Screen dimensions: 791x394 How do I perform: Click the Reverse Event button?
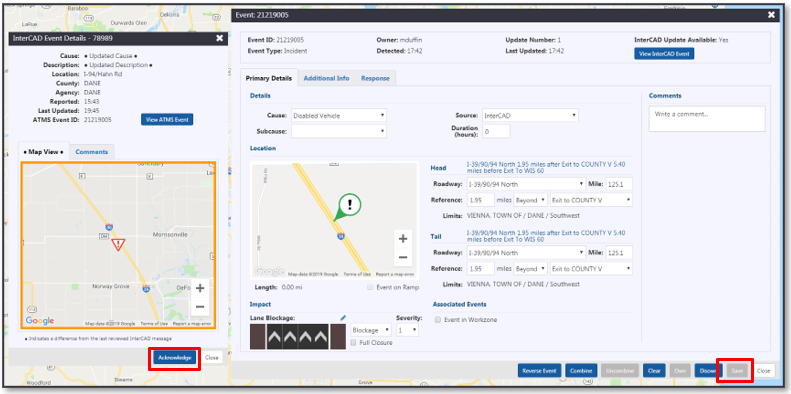point(539,371)
